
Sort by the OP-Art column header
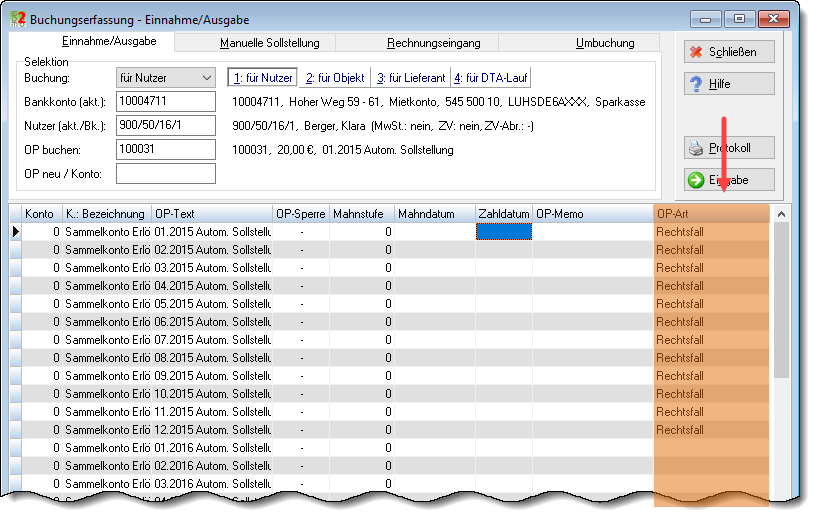[x=711, y=214]
